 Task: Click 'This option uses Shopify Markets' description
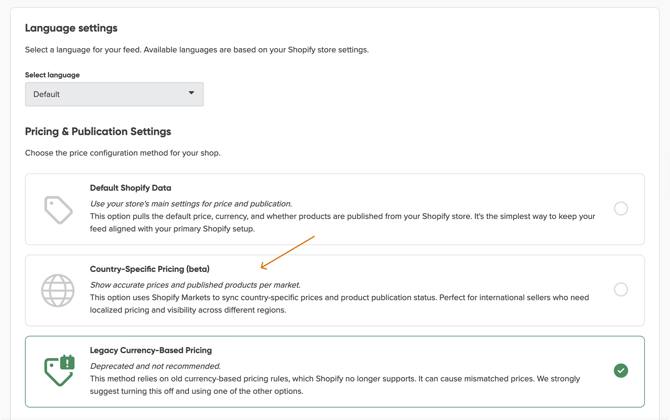tap(339, 304)
